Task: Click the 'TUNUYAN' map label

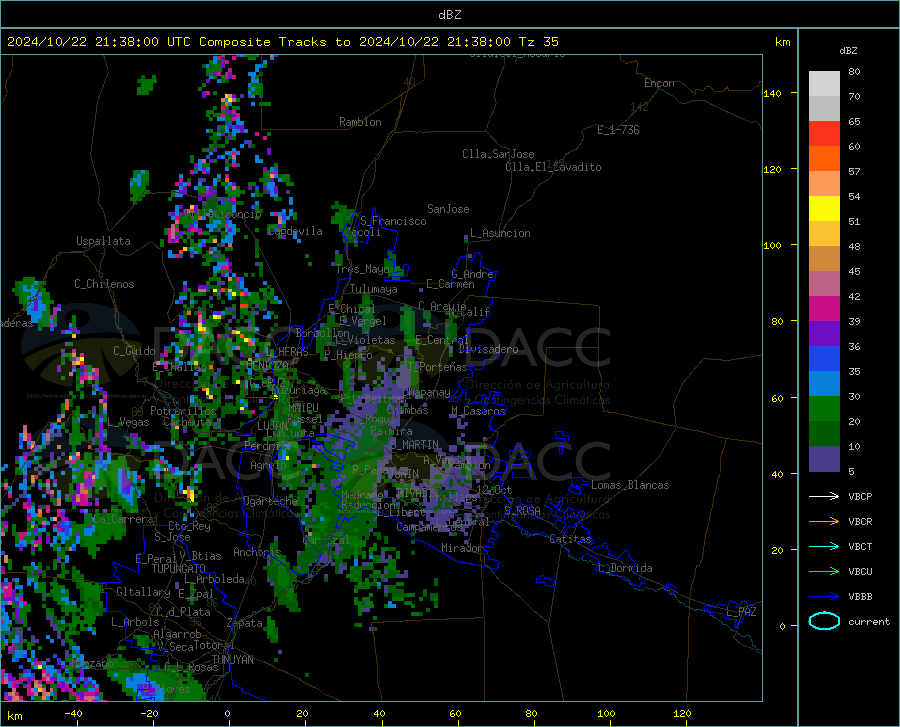Action: click(232, 660)
